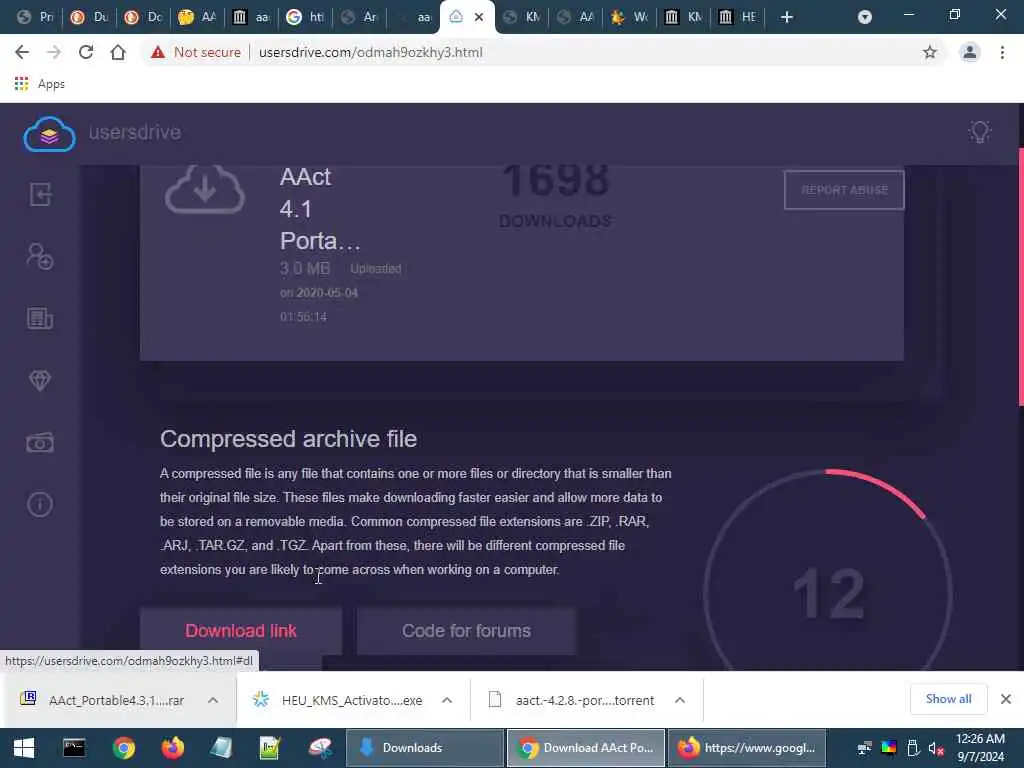Click the REPORT ABUSE button
Image resolution: width=1024 pixels, height=768 pixels.
[844, 190]
